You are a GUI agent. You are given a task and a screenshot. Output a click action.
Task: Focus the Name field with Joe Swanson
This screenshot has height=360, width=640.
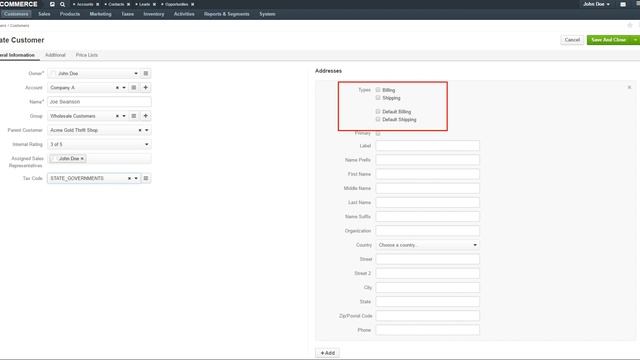pos(99,102)
